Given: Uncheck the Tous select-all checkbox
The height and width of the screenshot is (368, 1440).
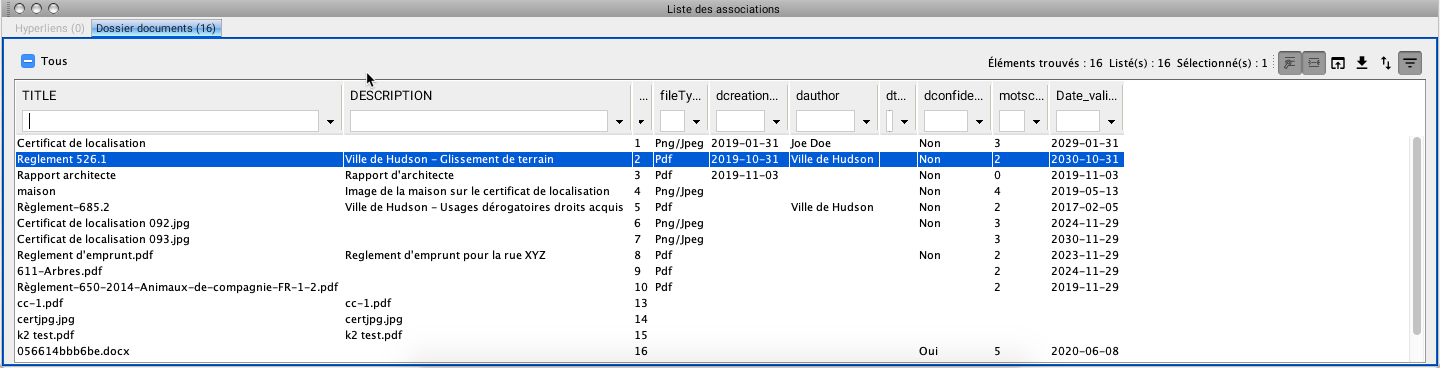Looking at the screenshot, I should (29, 61).
